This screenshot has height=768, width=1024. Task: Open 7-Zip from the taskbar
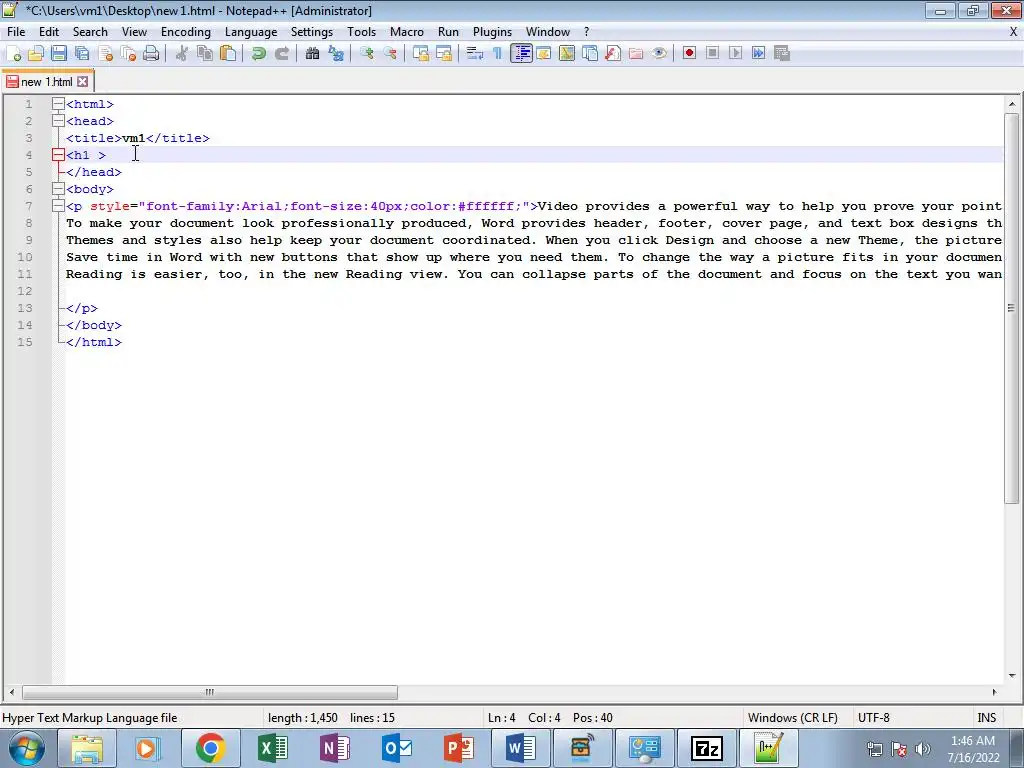pos(707,748)
